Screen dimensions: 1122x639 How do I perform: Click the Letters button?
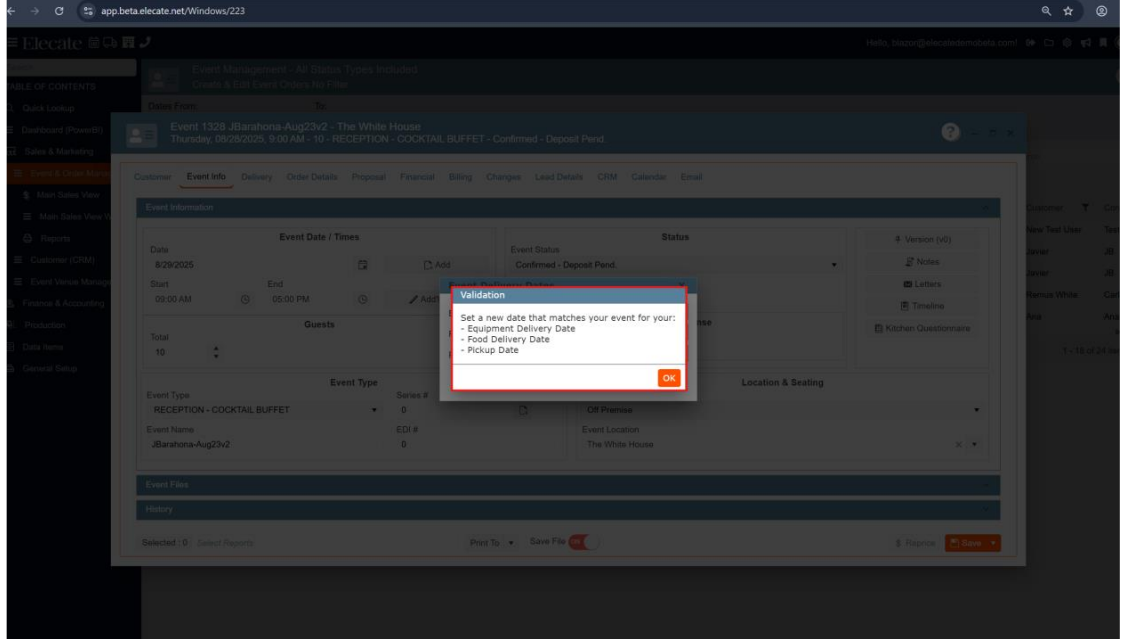(922, 284)
